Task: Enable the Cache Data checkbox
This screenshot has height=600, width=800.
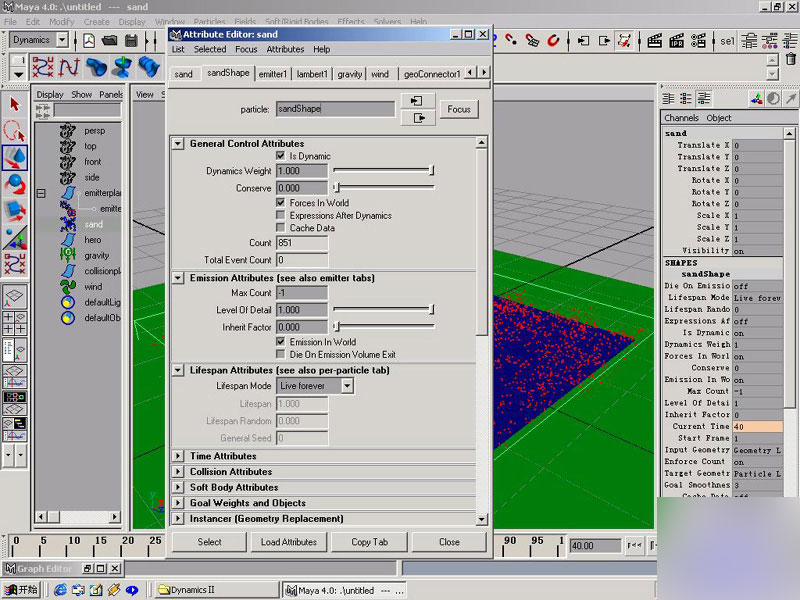Action: pyautogui.click(x=281, y=228)
